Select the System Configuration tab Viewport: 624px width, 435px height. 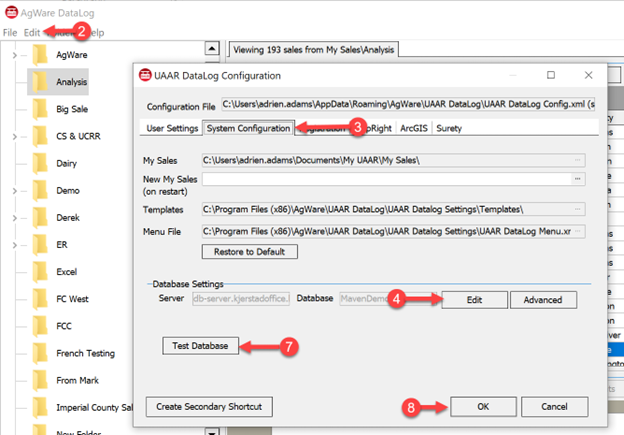point(248,128)
